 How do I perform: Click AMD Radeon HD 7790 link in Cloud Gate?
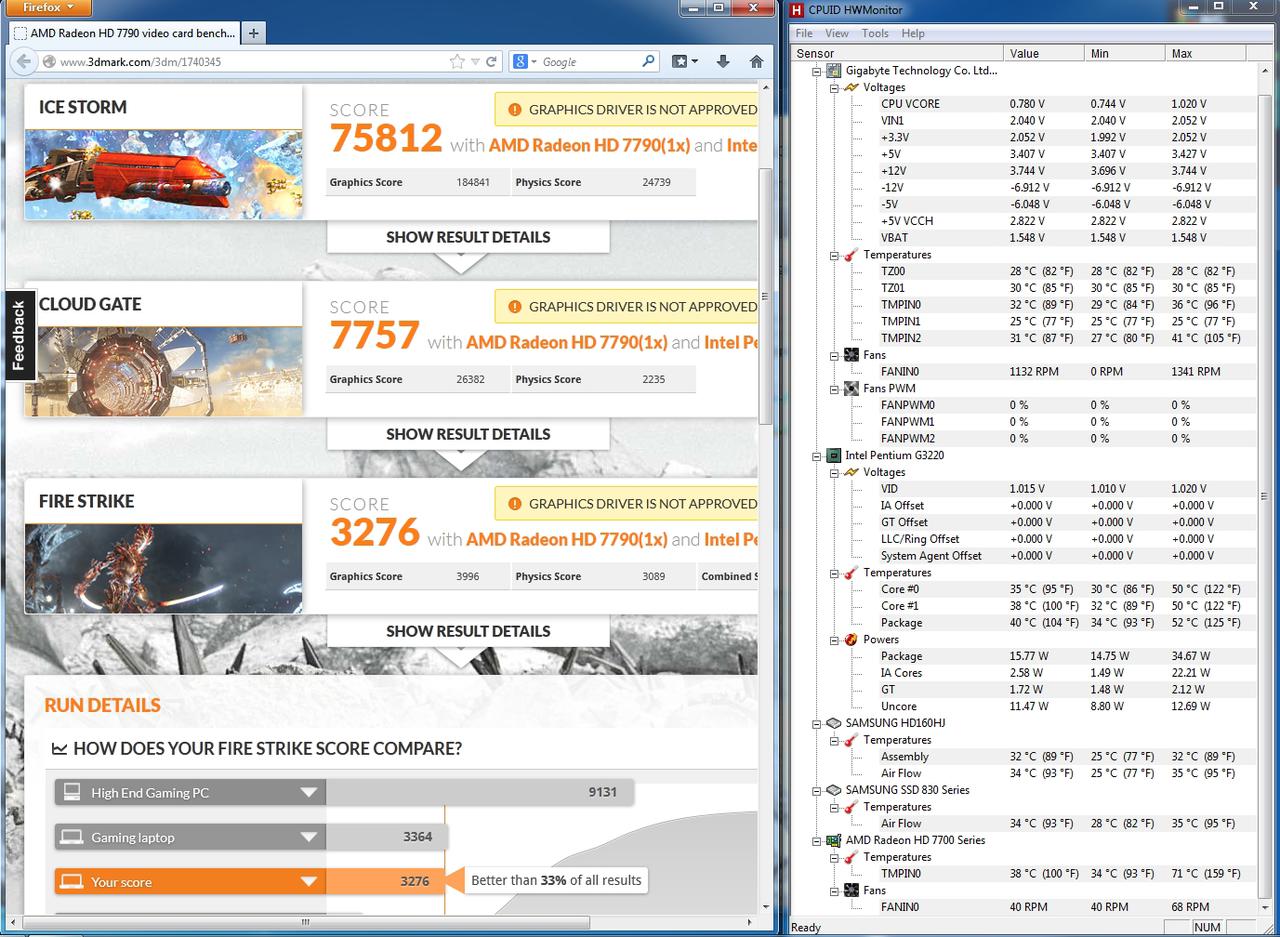click(566, 342)
